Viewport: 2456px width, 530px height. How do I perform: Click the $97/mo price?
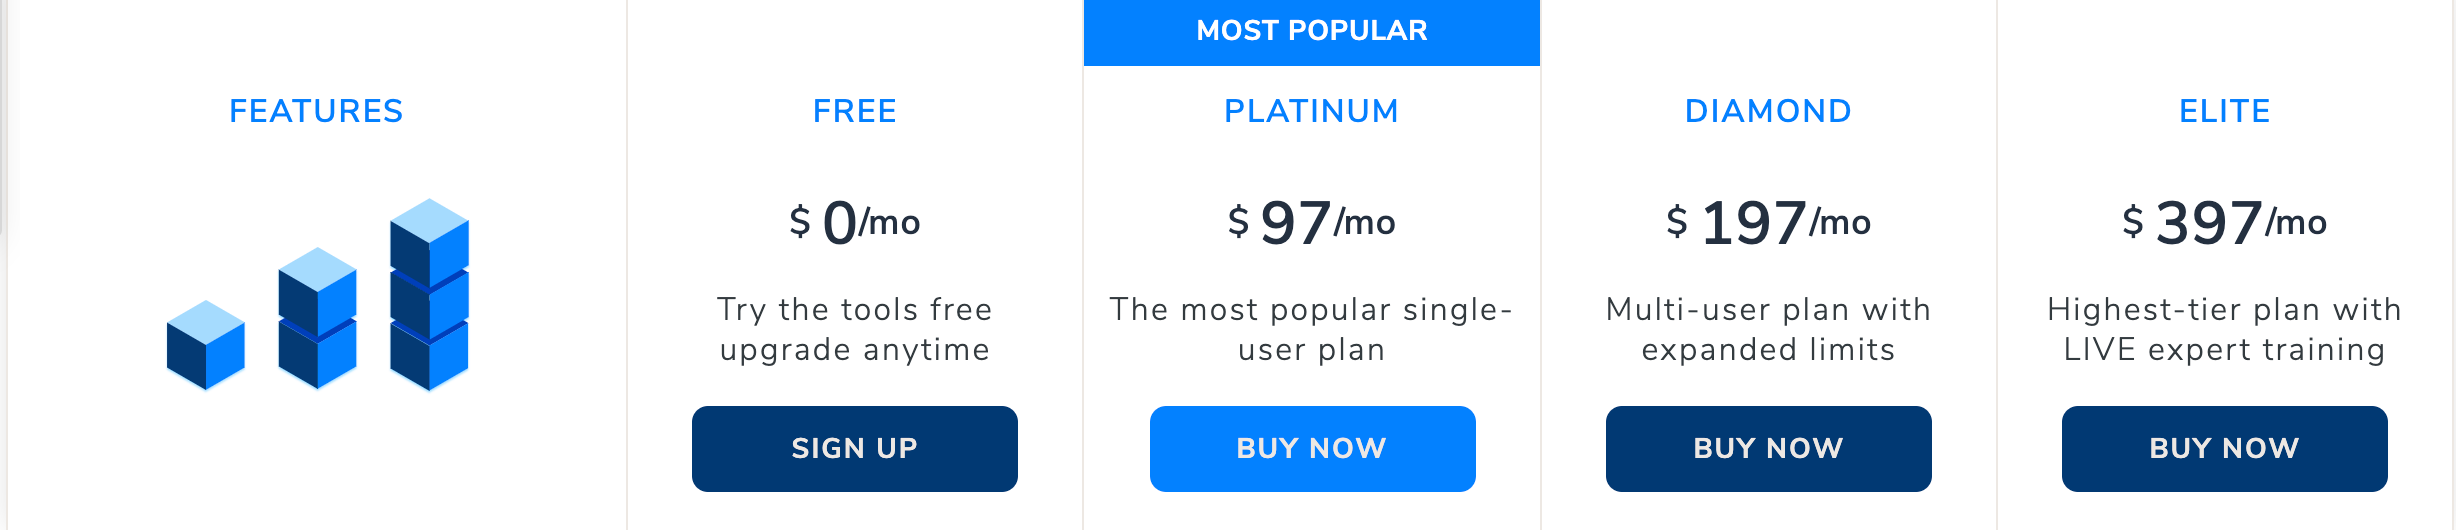click(1311, 222)
